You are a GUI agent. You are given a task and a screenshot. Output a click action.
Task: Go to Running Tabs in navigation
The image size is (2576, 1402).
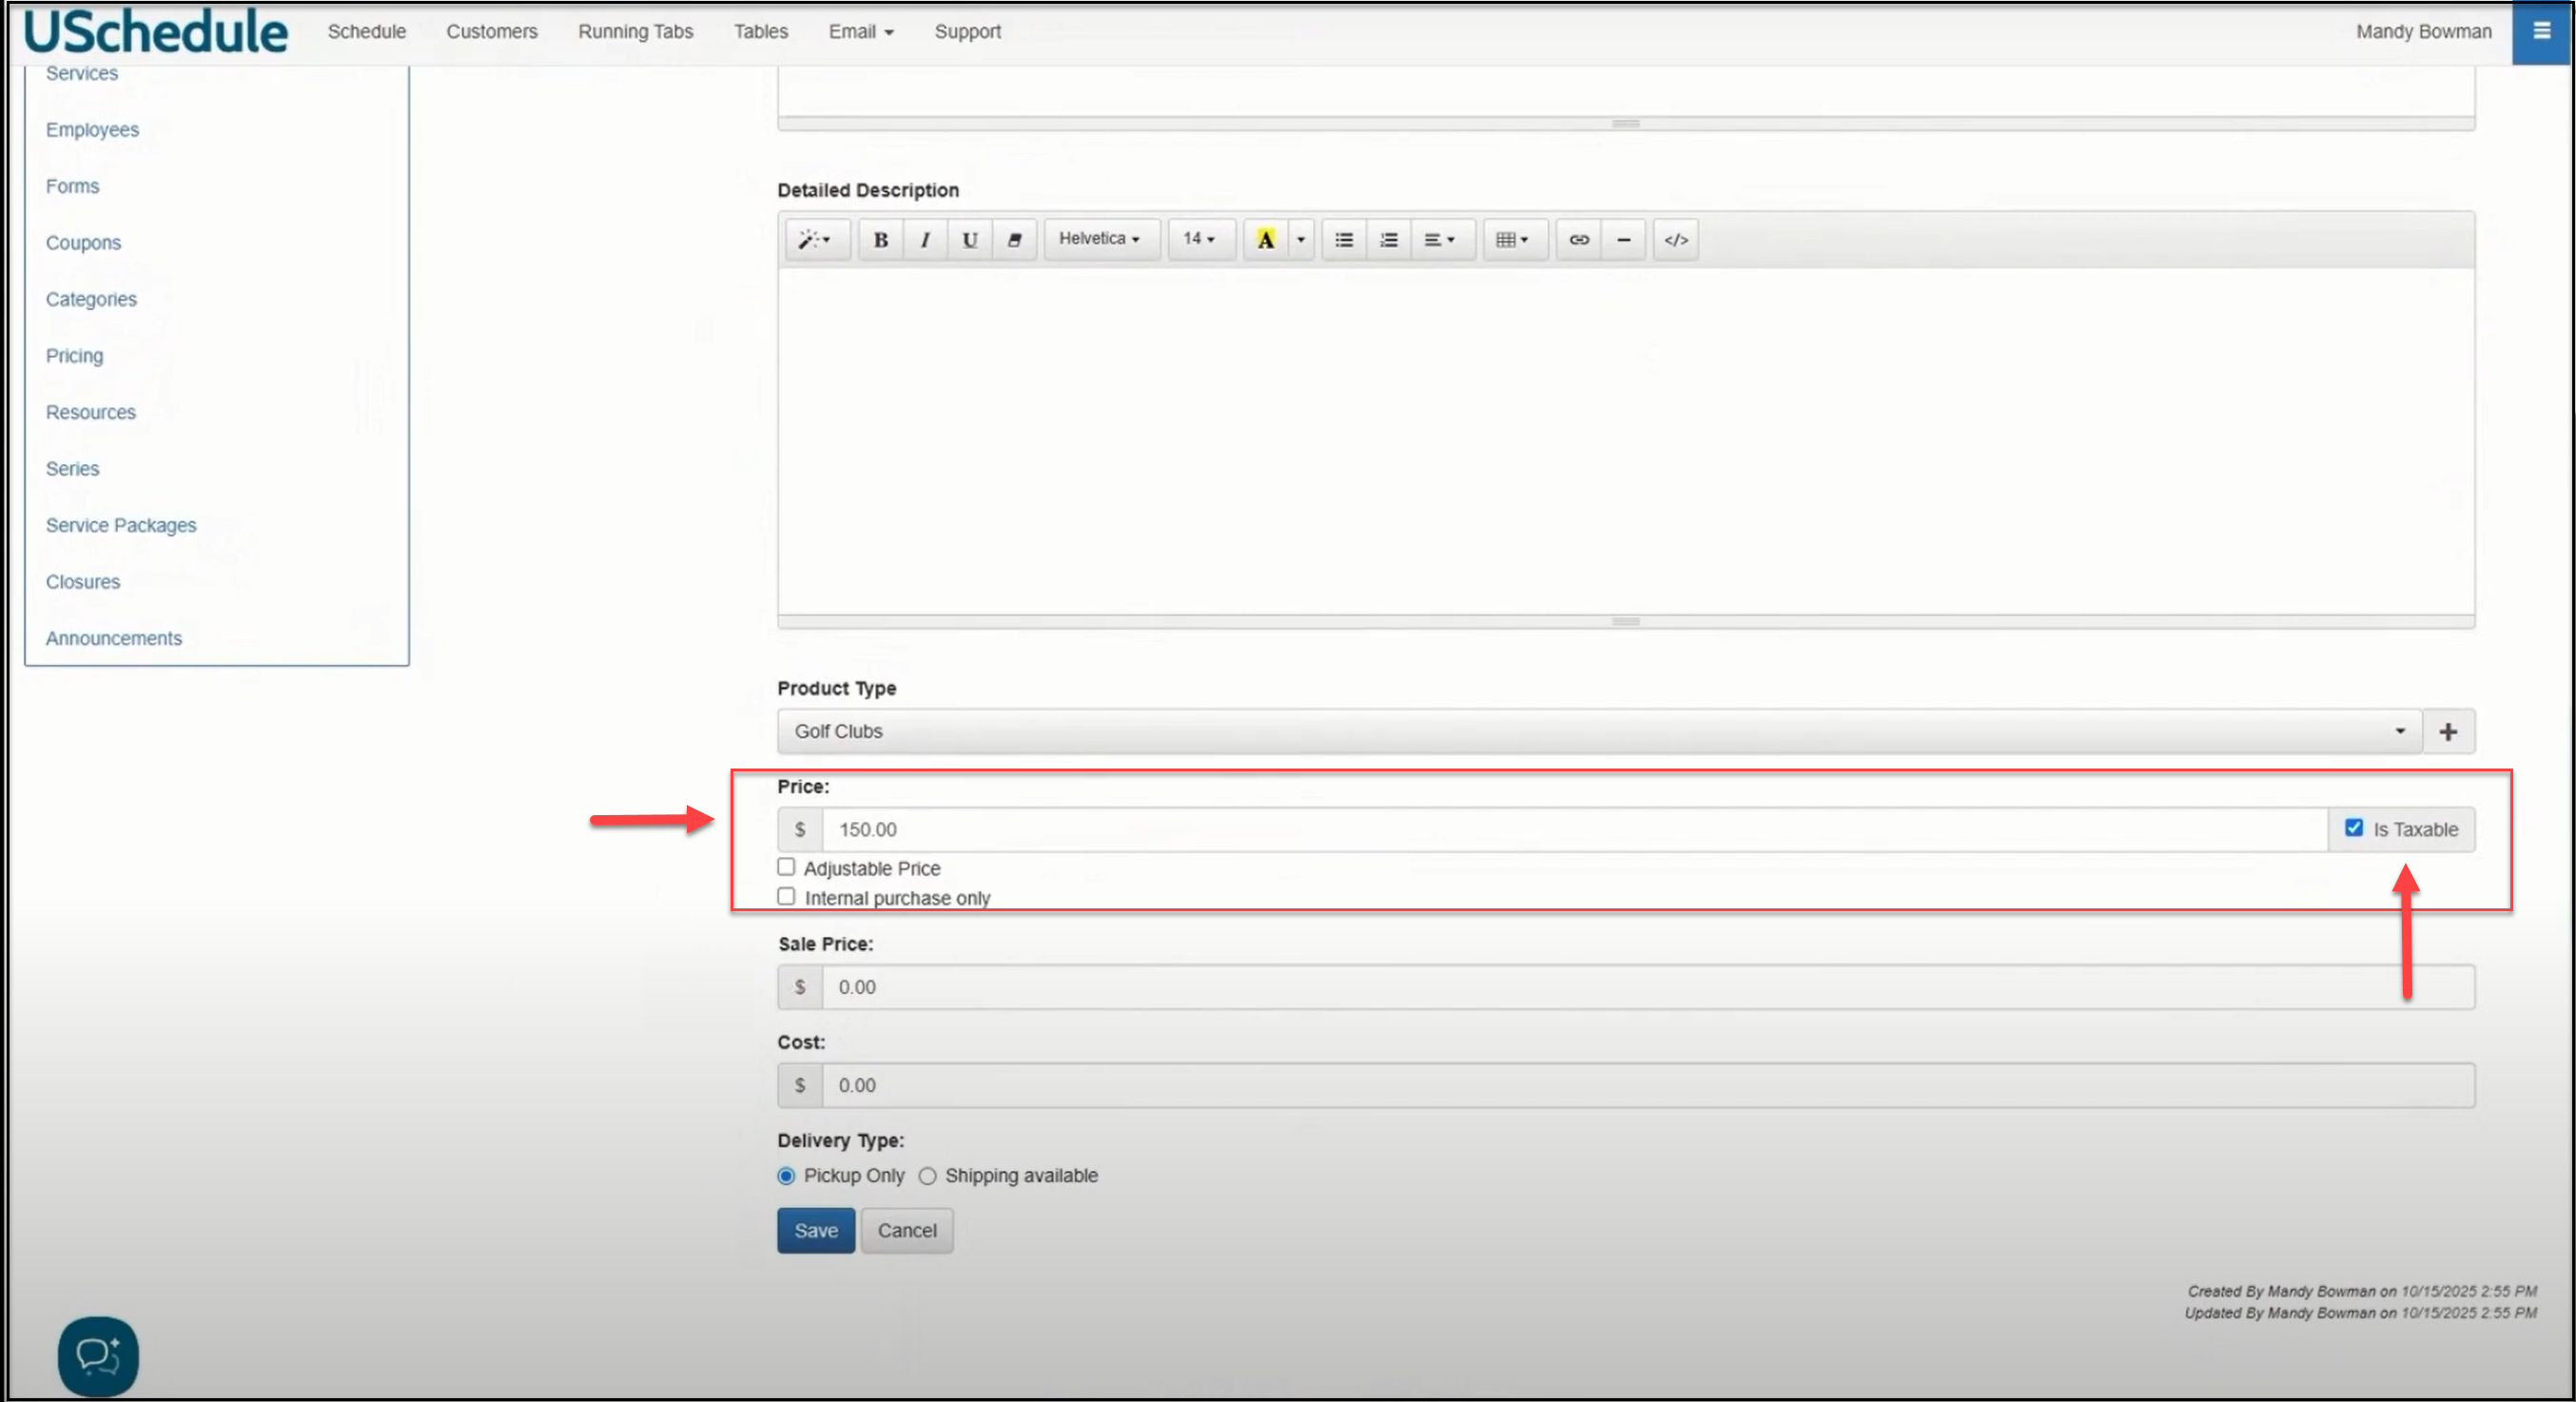pos(635,32)
